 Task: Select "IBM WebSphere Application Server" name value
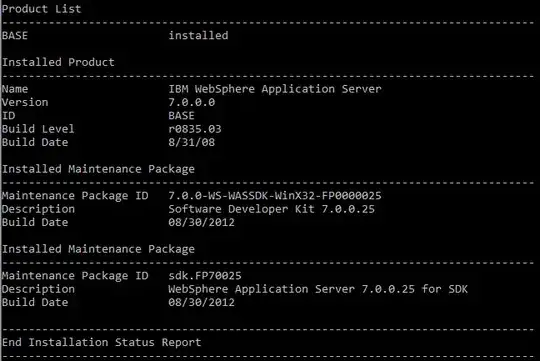click(275, 89)
